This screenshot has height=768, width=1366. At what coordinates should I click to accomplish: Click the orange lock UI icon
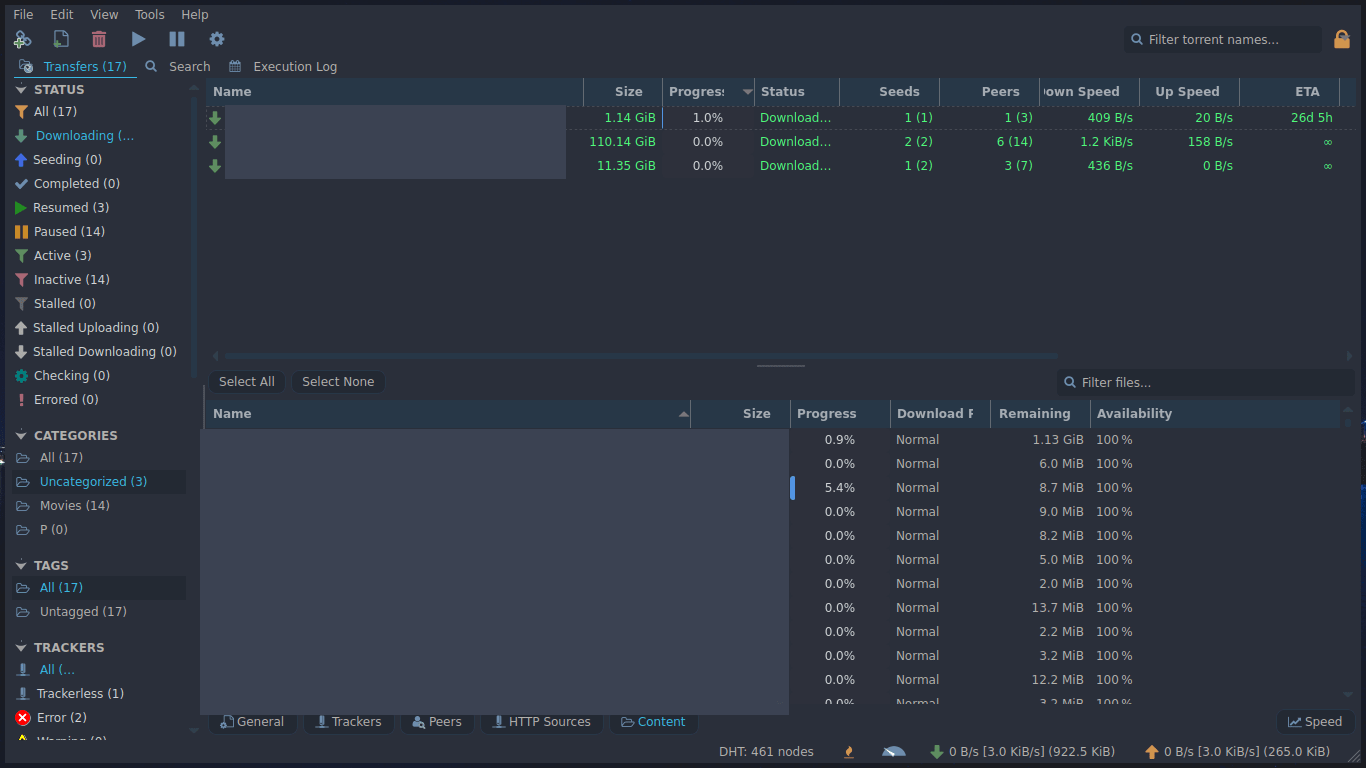tap(1342, 40)
